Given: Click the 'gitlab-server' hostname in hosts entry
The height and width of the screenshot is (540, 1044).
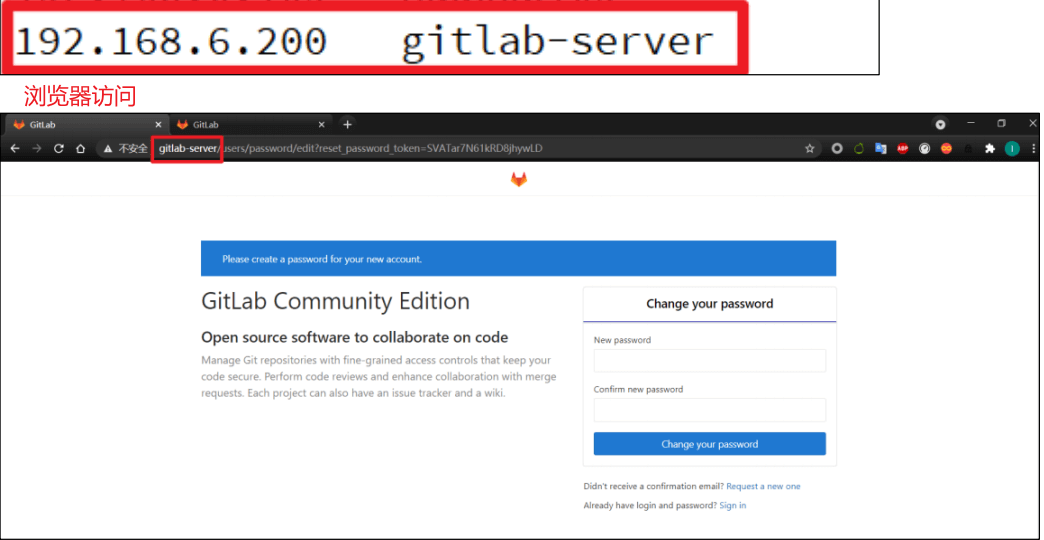Looking at the screenshot, I should (x=557, y=41).
